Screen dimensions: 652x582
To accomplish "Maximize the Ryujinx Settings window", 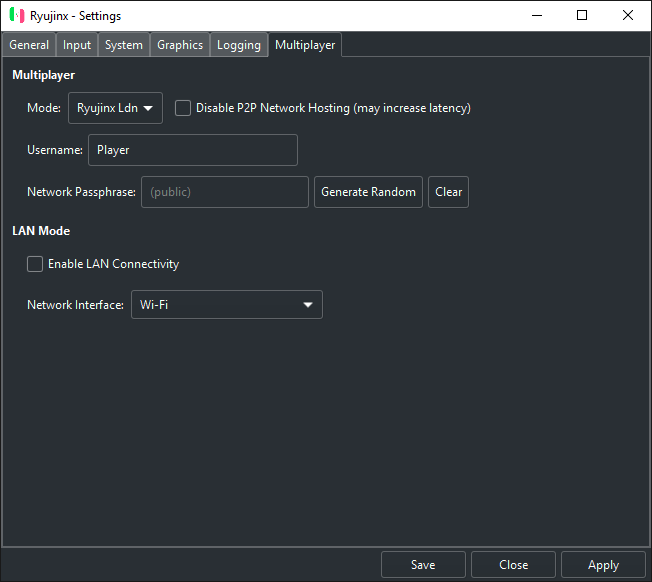I will pos(582,15).
